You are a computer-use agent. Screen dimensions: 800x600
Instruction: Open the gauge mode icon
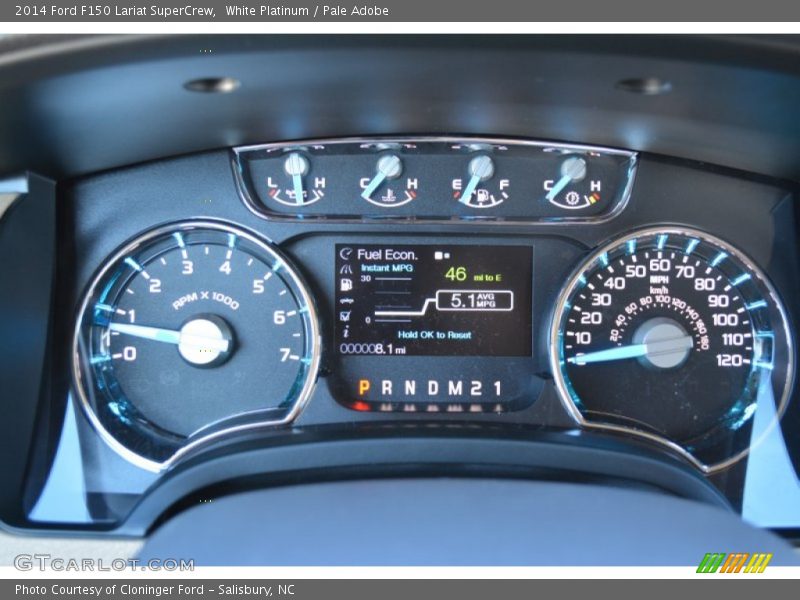346,268
